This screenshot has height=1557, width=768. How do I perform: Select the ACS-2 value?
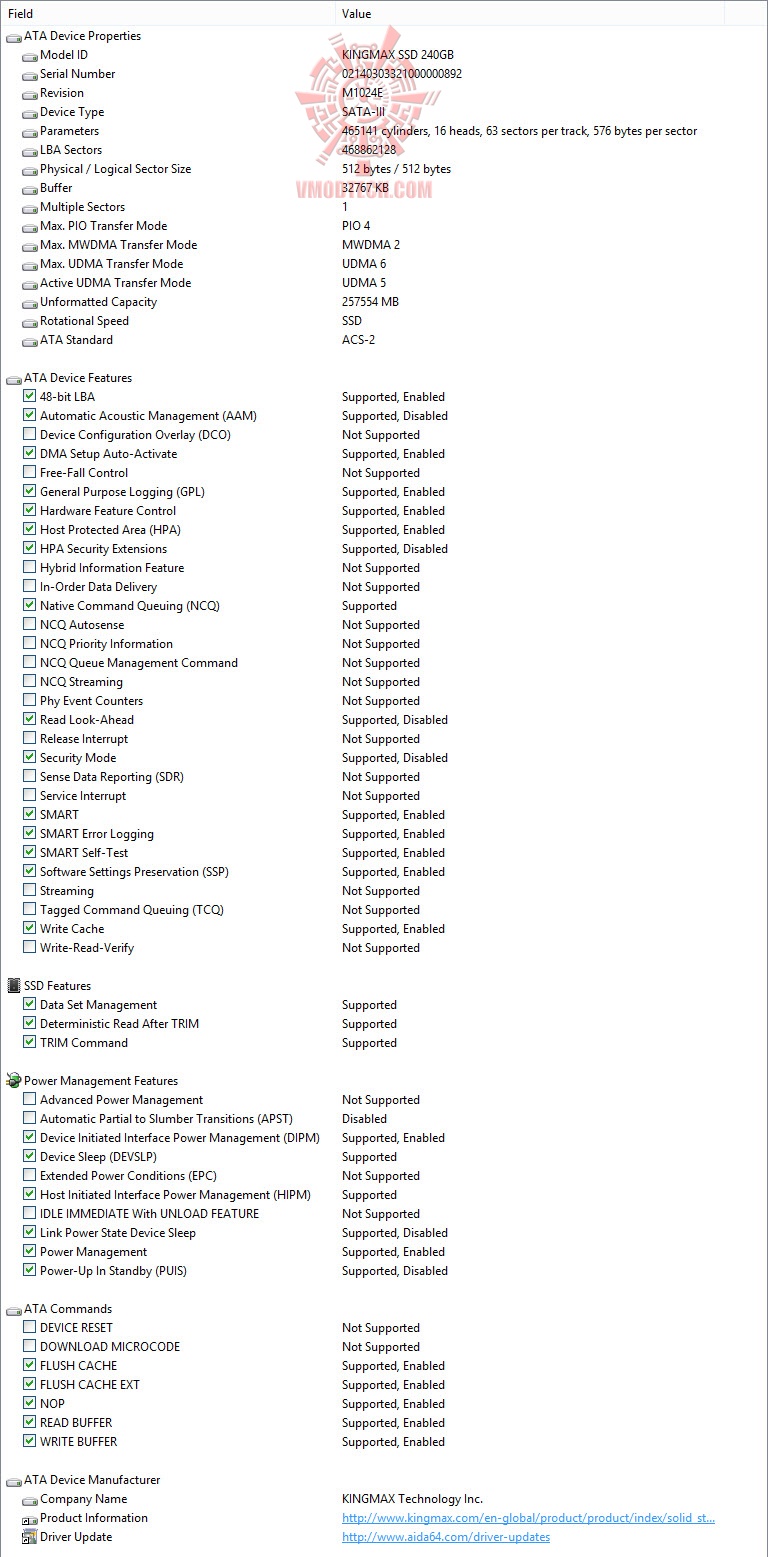click(358, 340)
